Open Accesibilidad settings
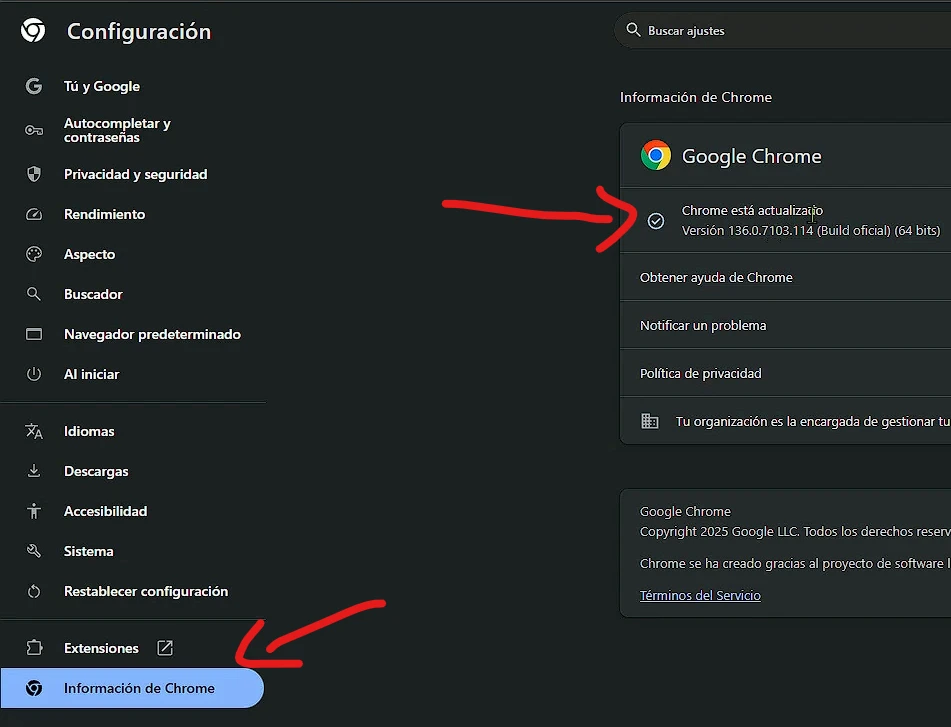Image resolution: width=951 pixels, height=727 pixels. tap(106, 511)
